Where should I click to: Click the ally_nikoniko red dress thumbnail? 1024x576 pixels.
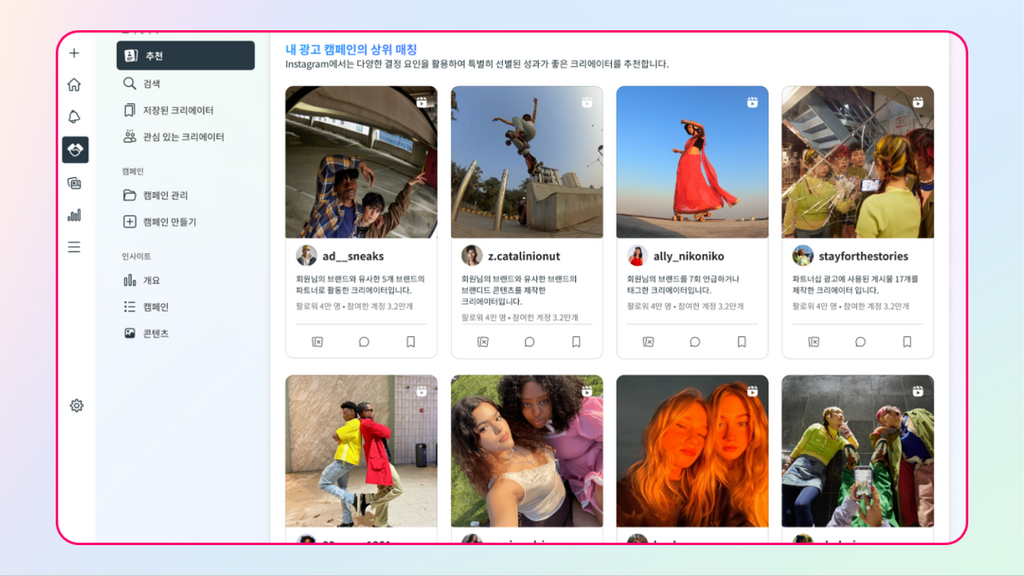pyautogui.click(x=692, y=162)
